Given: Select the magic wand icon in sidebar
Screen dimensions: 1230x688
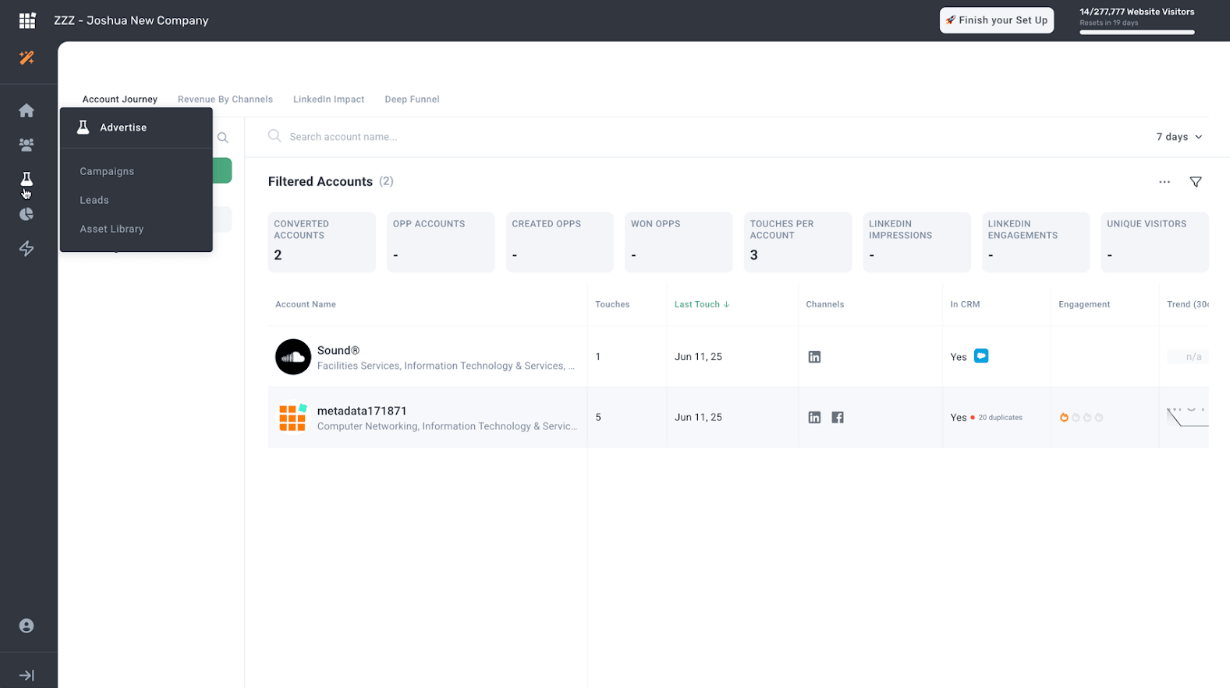Looking at the screenshot, I should pyautogui.click(x=27, y=58).
